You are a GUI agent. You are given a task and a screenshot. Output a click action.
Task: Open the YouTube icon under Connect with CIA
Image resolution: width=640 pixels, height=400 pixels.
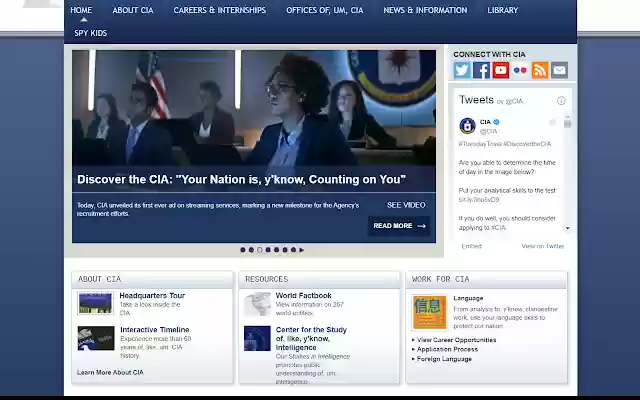coord(501,70)
